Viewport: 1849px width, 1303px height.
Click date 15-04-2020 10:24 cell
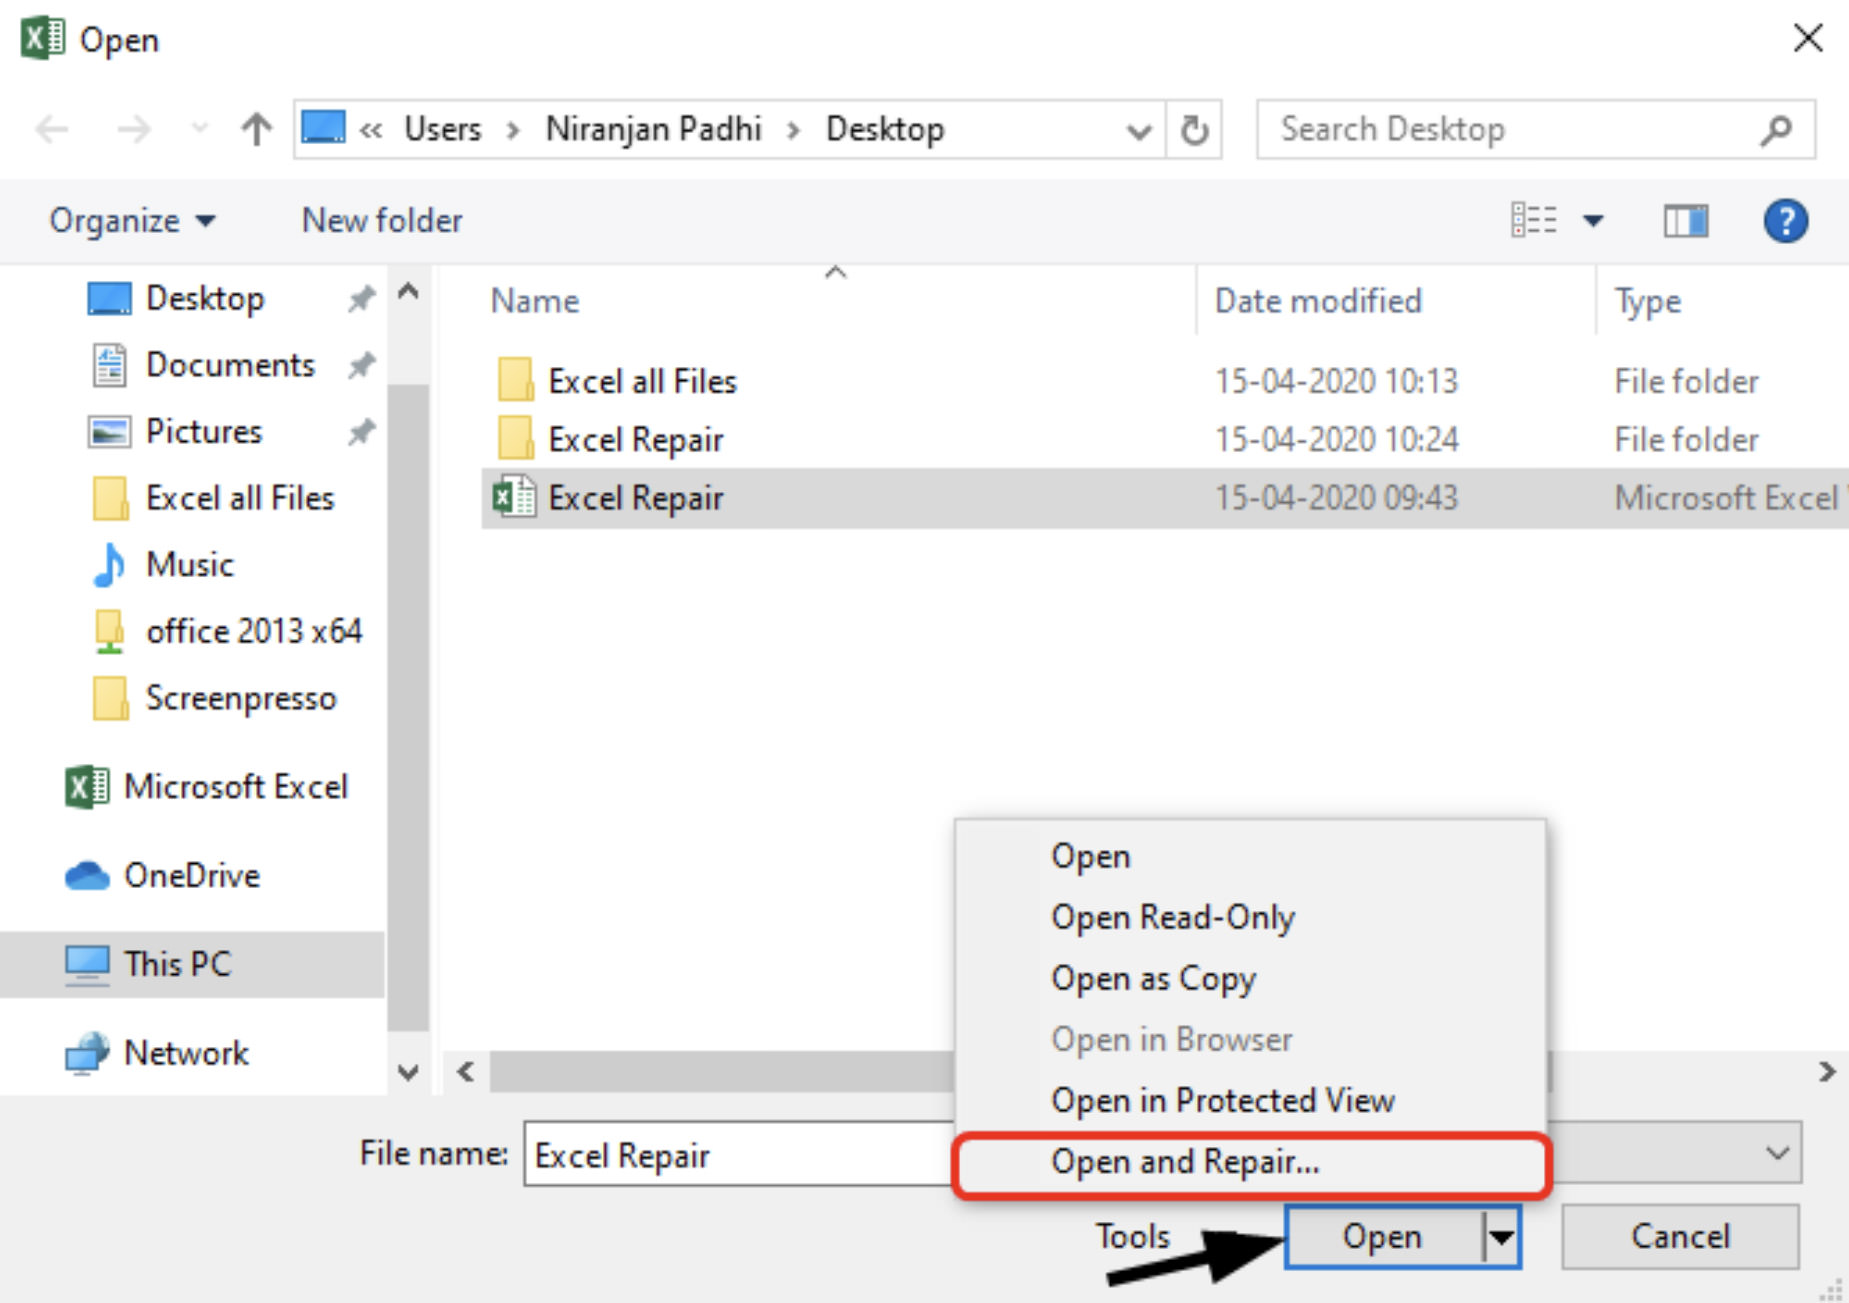[x=1336, y=440]
